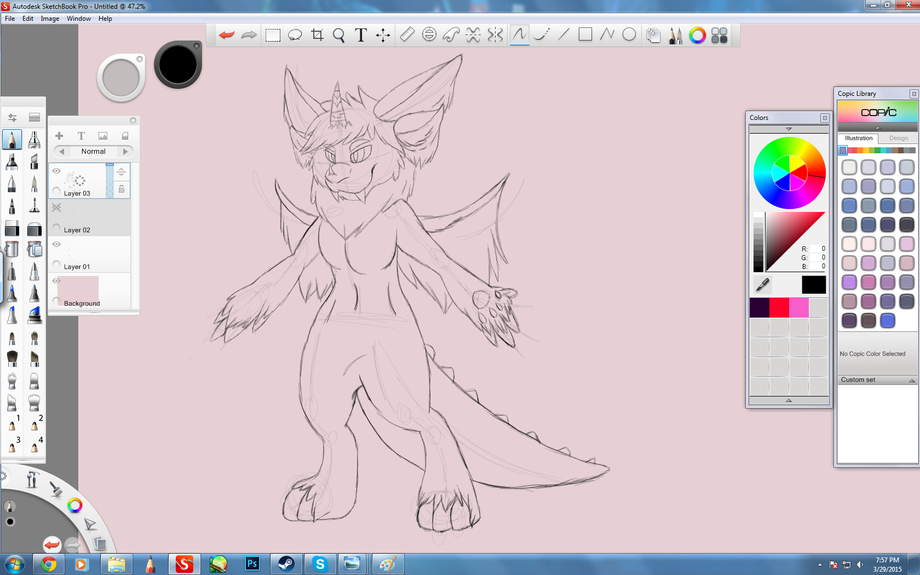Pick the flood fill paint bucket
The height and width of the screenshot is (575, 920).
click(12, 249)
